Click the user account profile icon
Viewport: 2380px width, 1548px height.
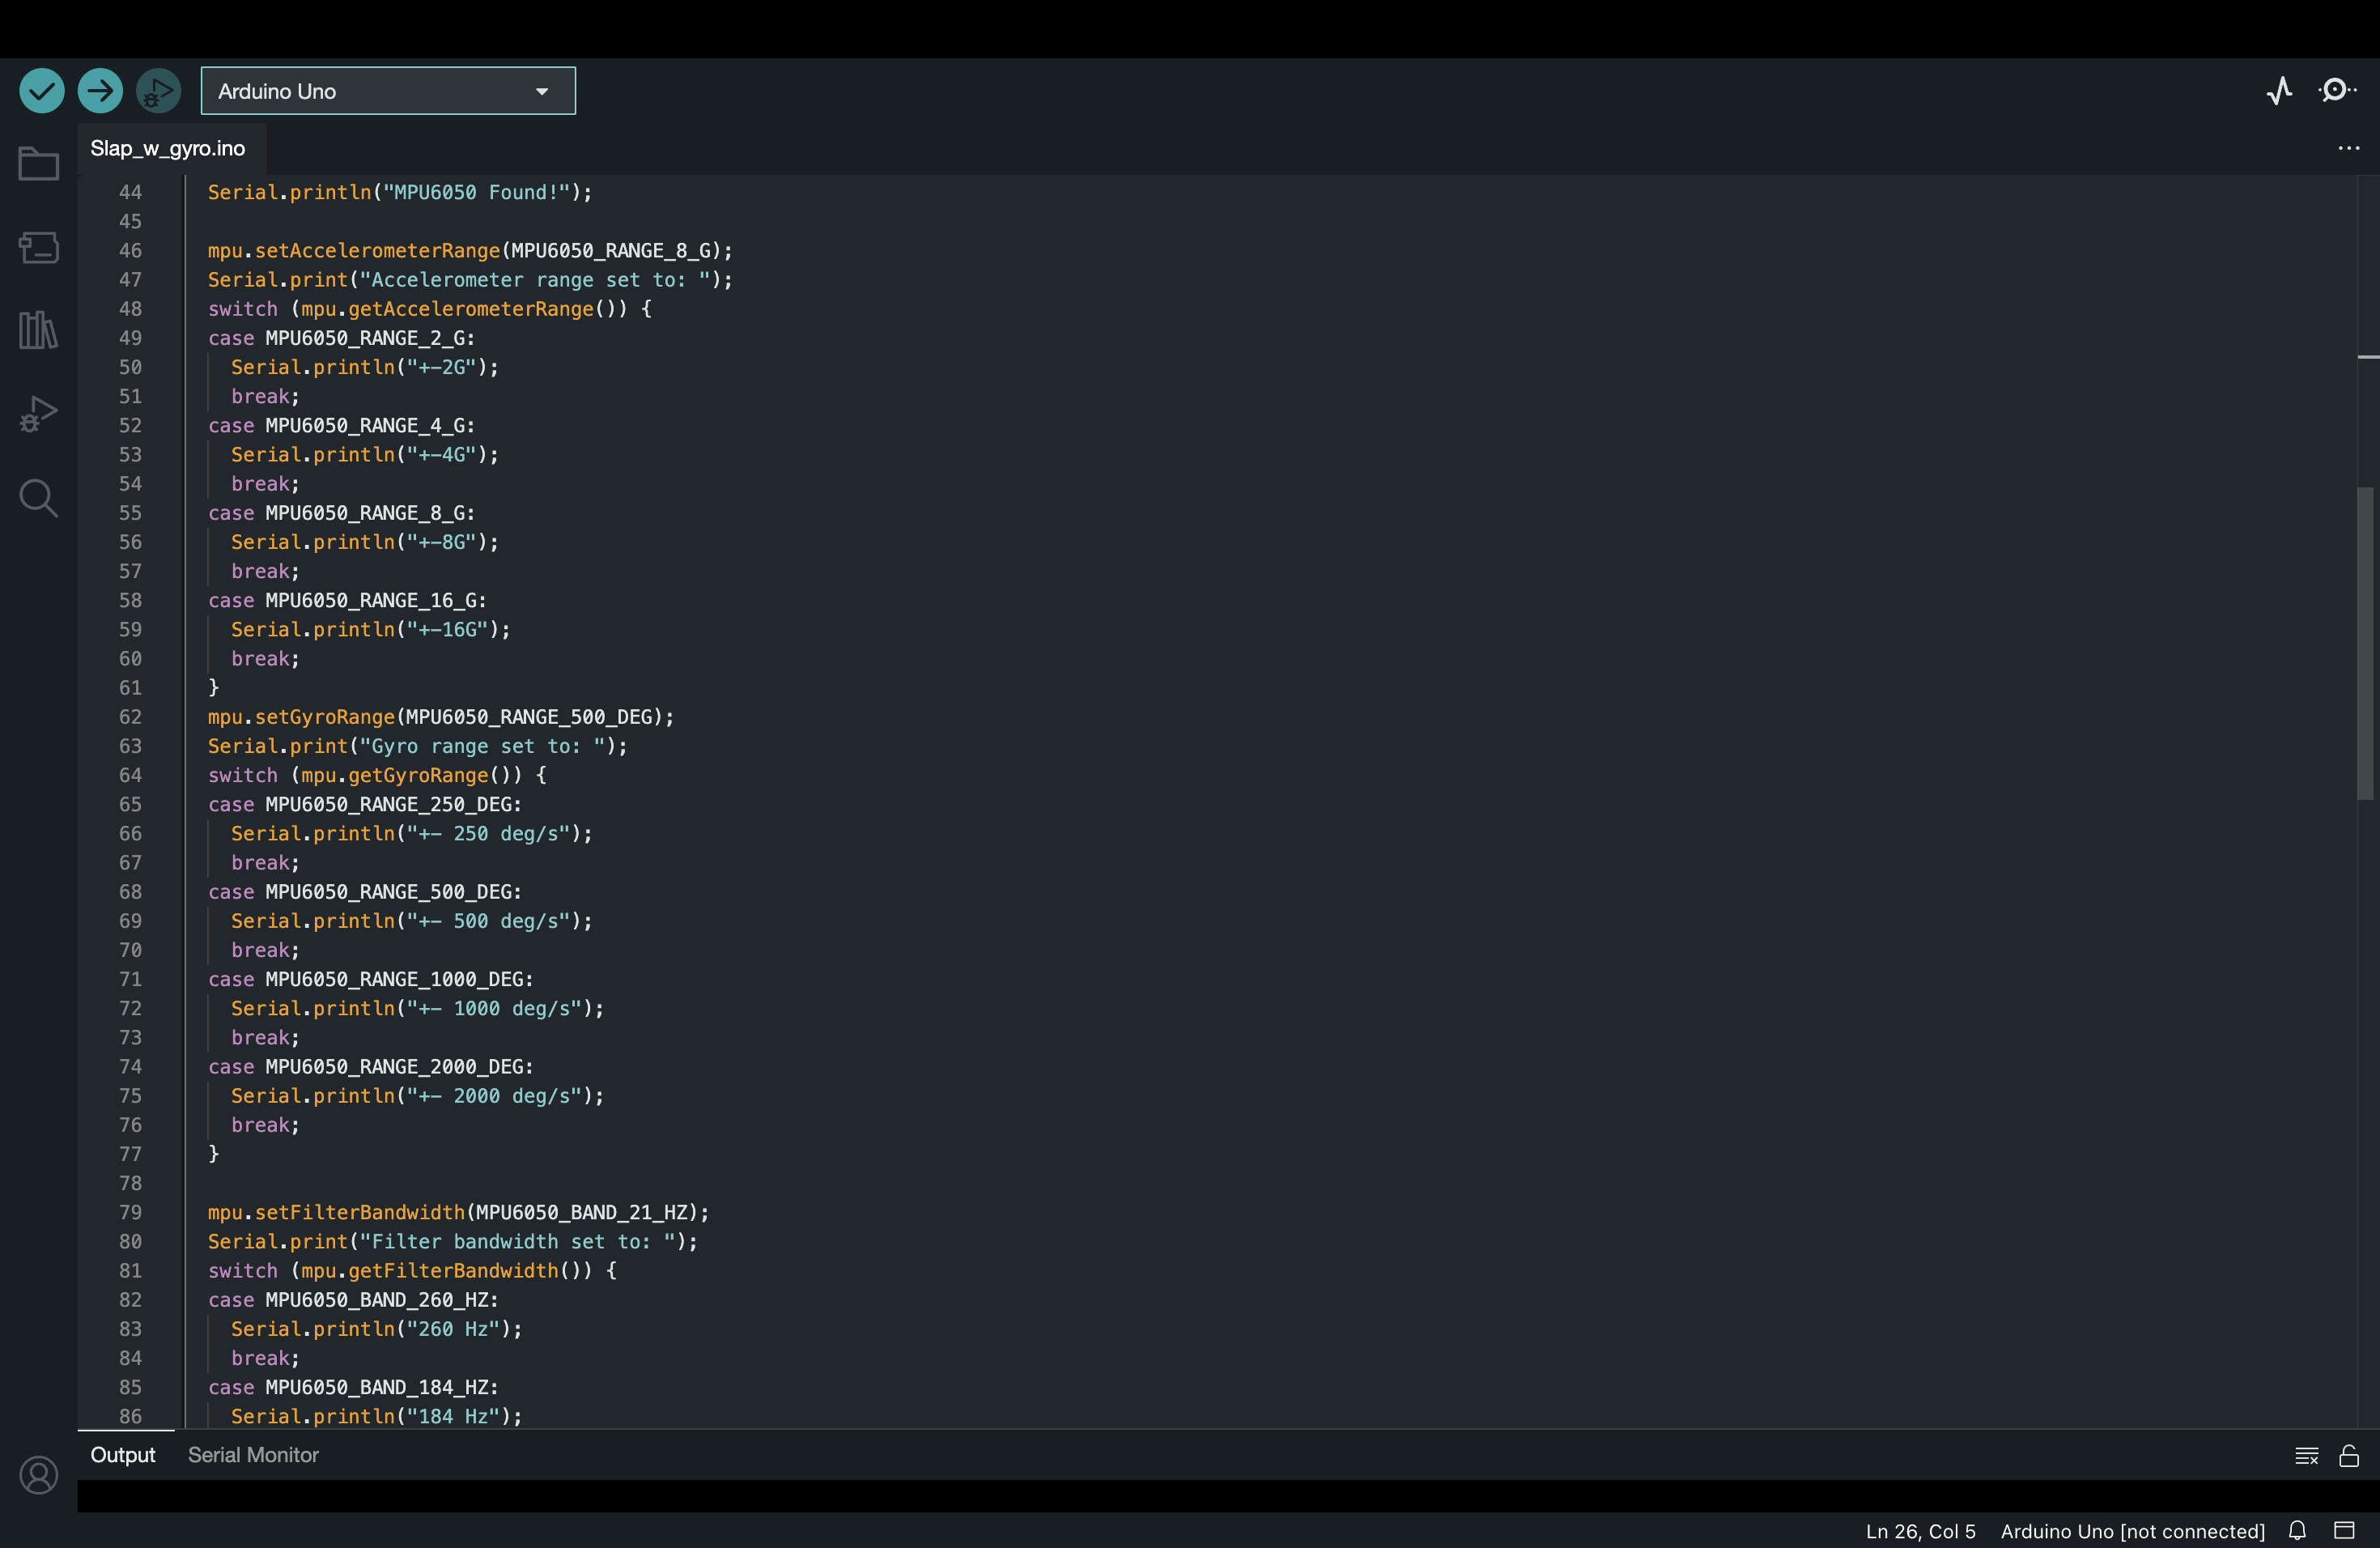pyautogui.click(x=39, y=1475)
